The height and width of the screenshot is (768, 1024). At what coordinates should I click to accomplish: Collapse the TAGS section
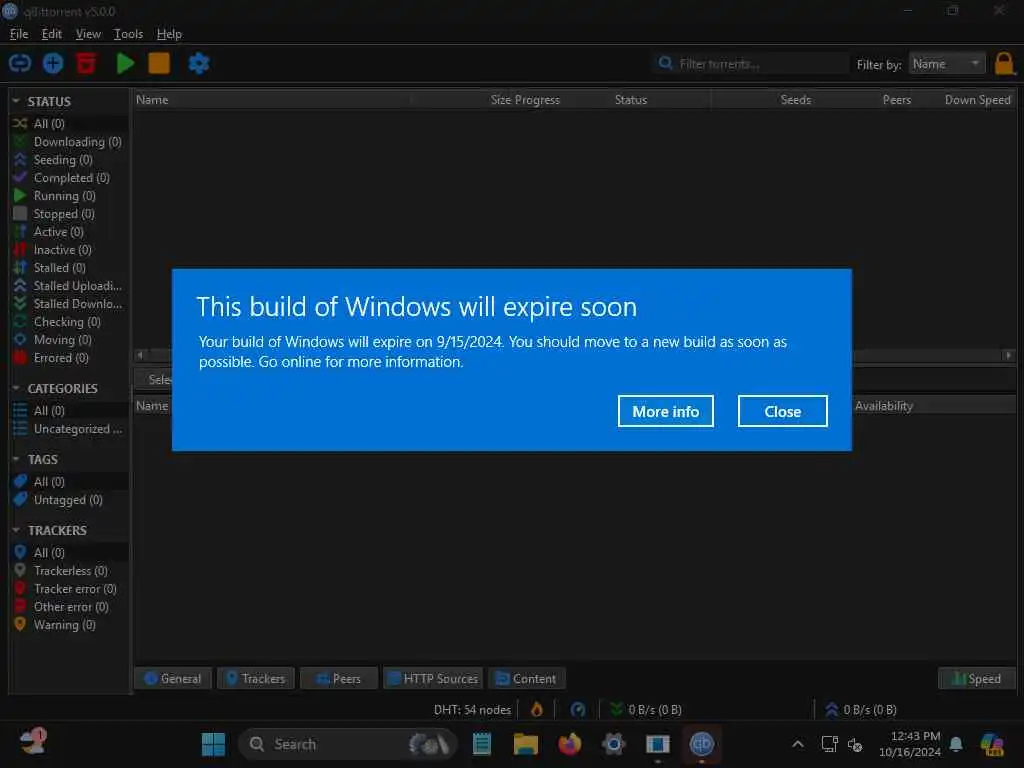pos(16,459)
